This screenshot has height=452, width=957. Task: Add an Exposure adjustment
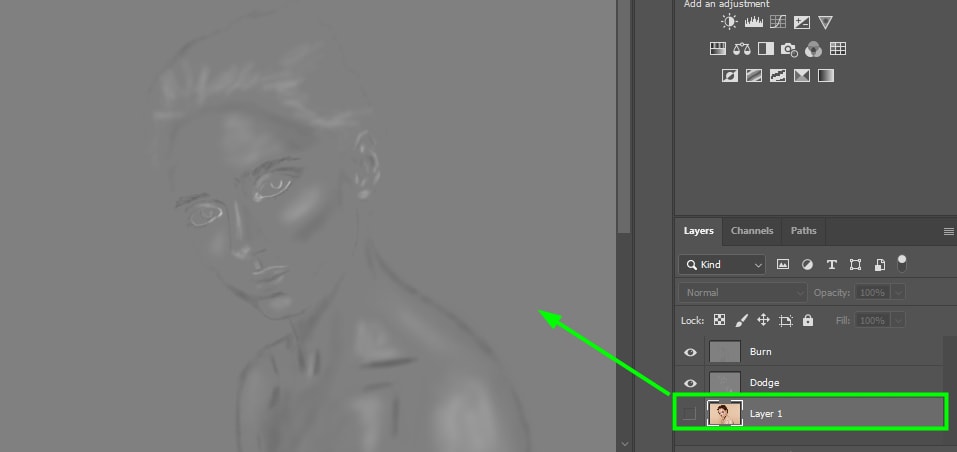coord(801,23)
